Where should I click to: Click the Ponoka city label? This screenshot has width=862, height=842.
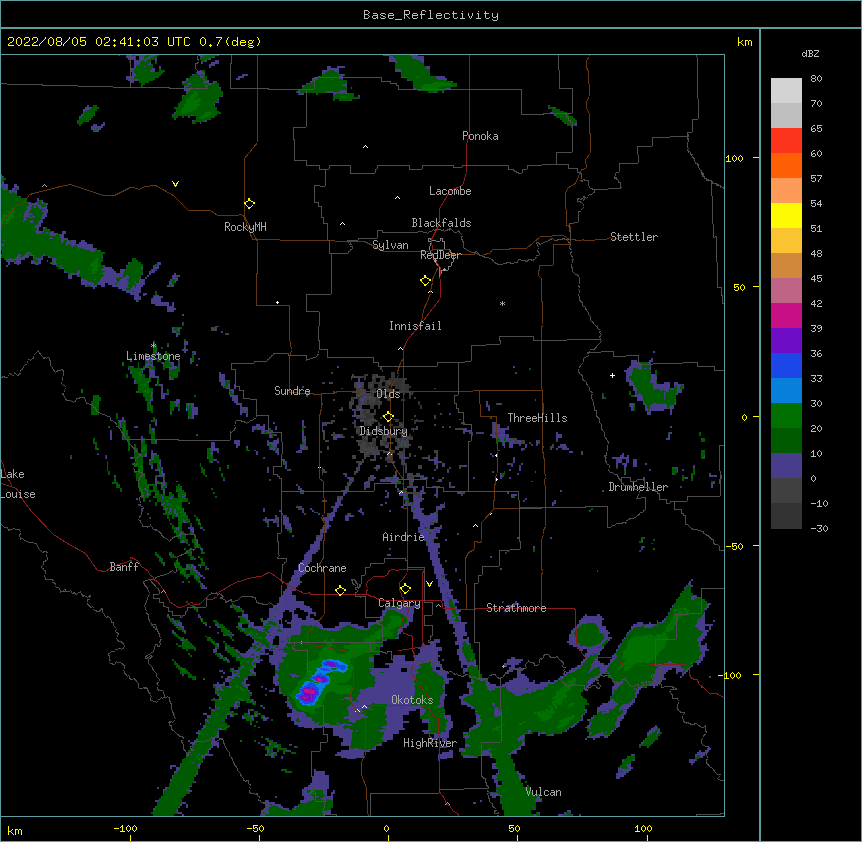480,136
